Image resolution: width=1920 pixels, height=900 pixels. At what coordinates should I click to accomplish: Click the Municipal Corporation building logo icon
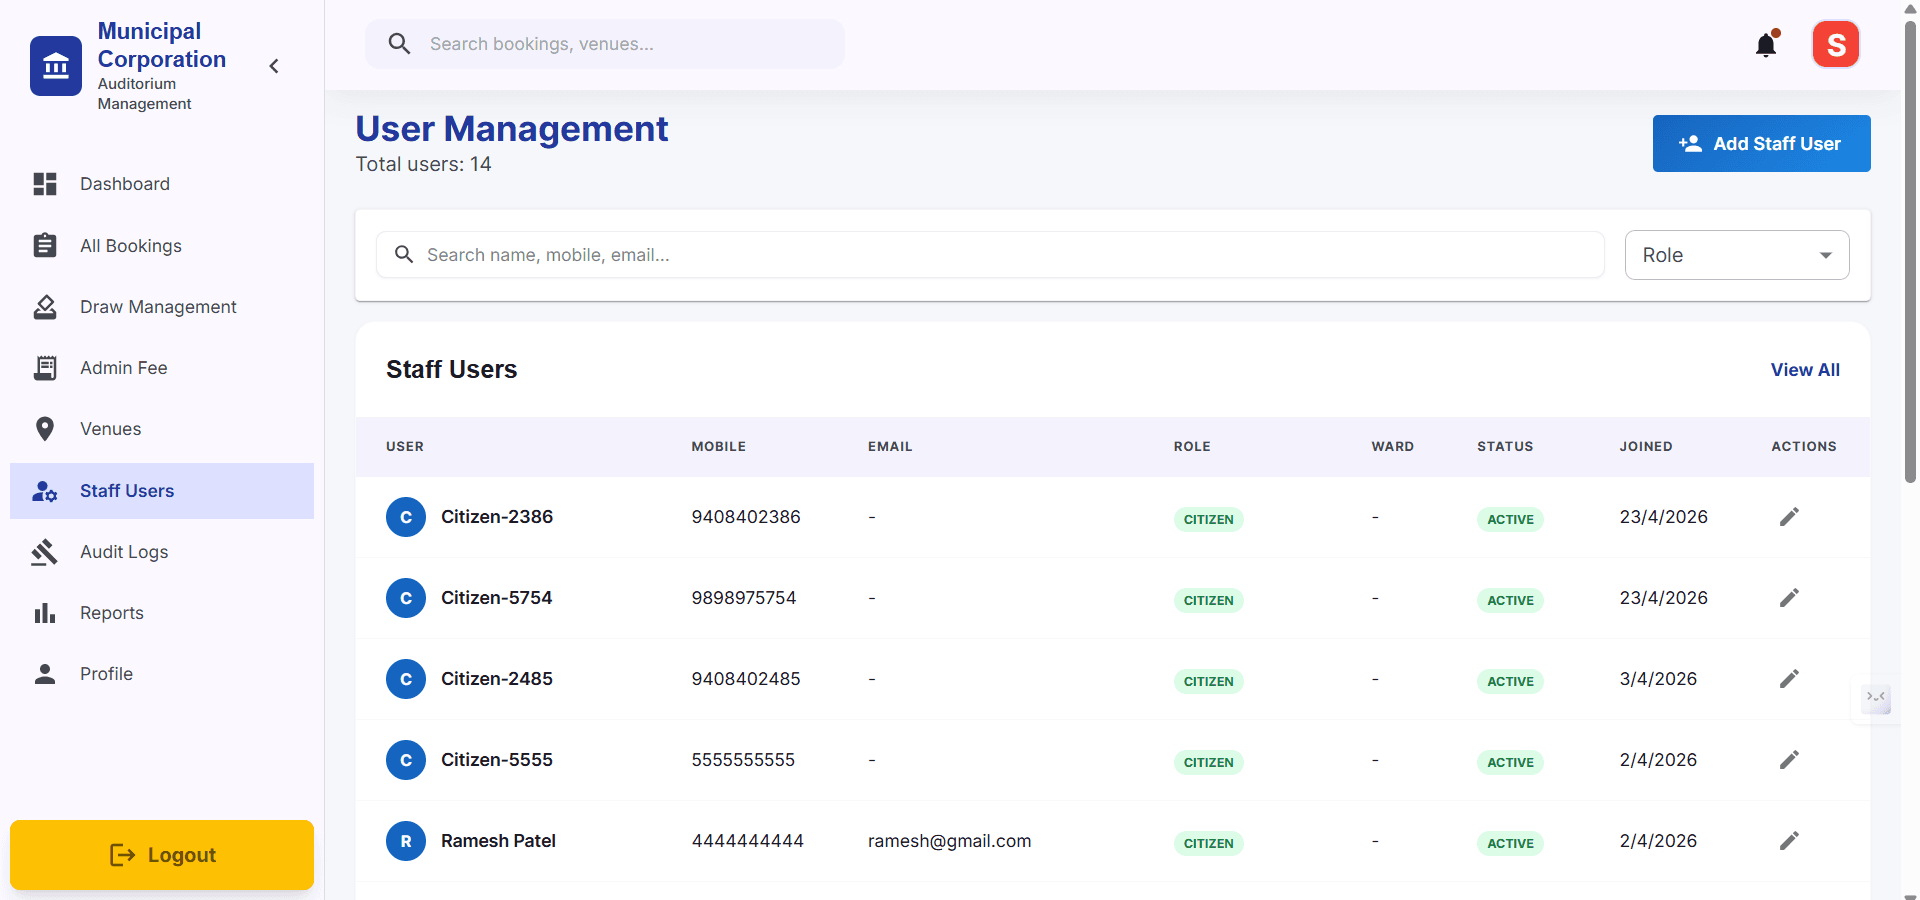pos(56,66)
